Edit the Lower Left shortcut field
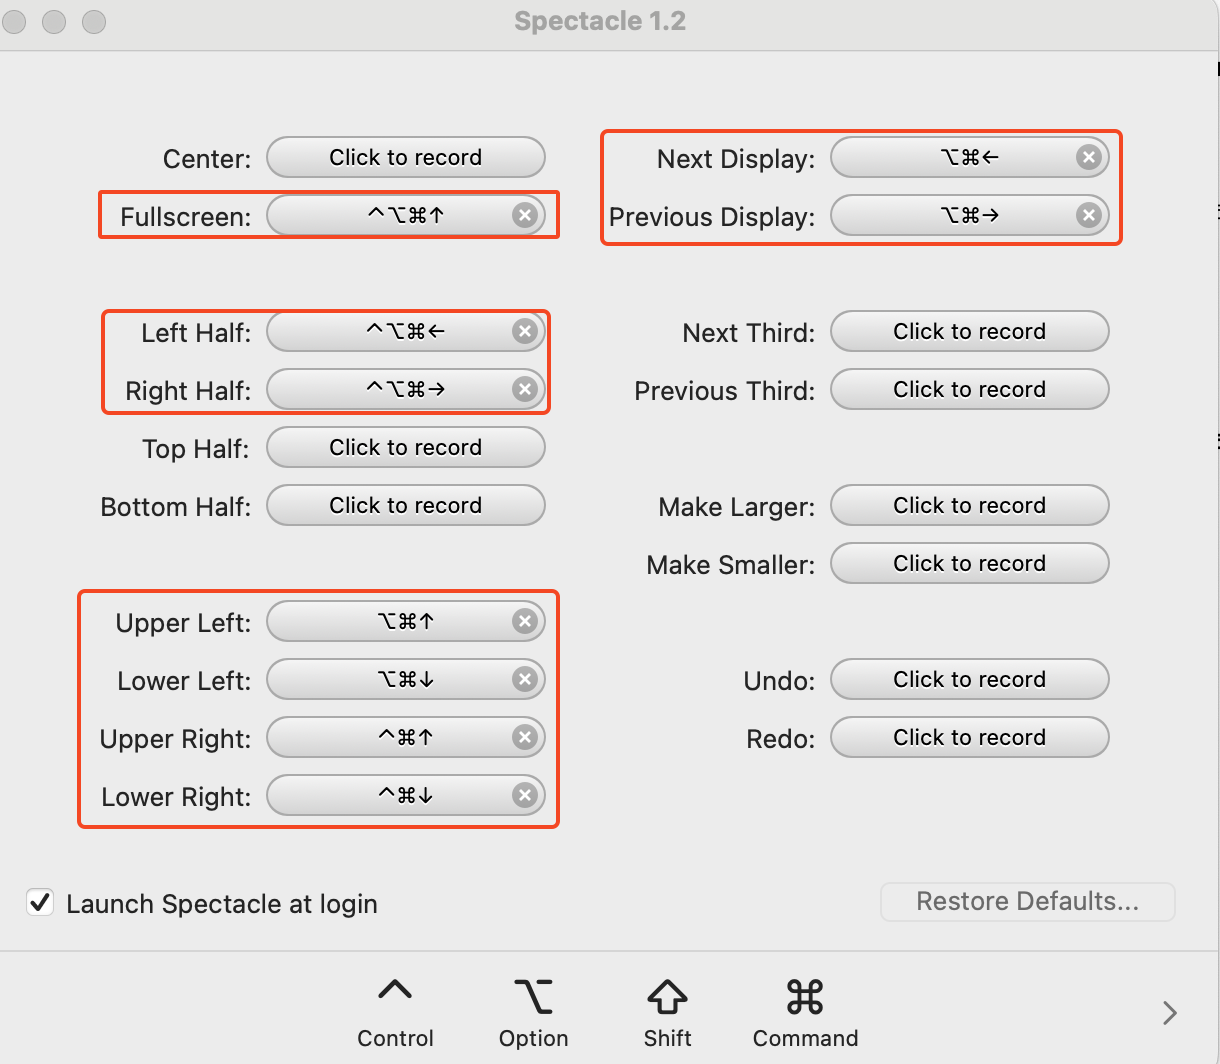This screenshot has width=1220, height=1064. (406, 679)
